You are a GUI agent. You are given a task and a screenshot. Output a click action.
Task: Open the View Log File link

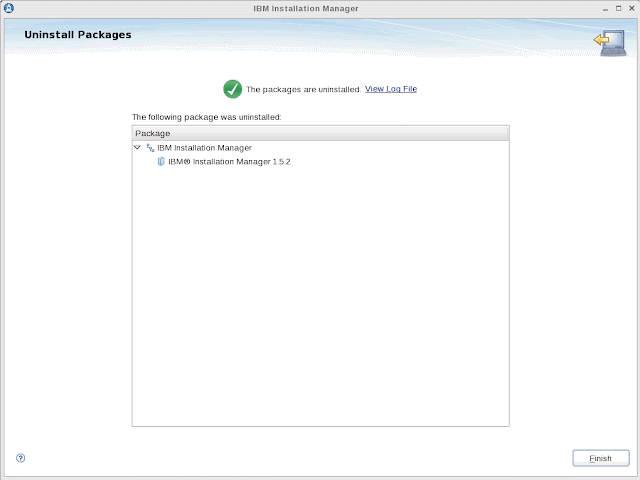pyautogui.click(x=391, y=89)
